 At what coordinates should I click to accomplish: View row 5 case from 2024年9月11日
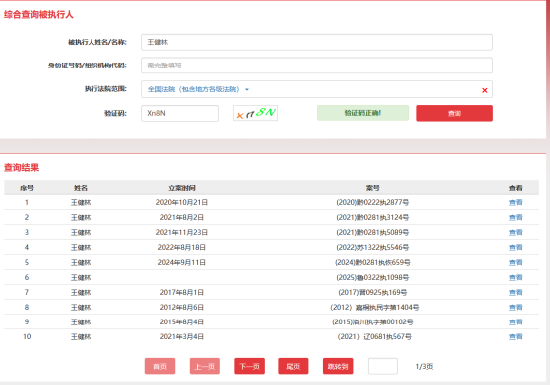pyautogui.click(x=516, y=262)
